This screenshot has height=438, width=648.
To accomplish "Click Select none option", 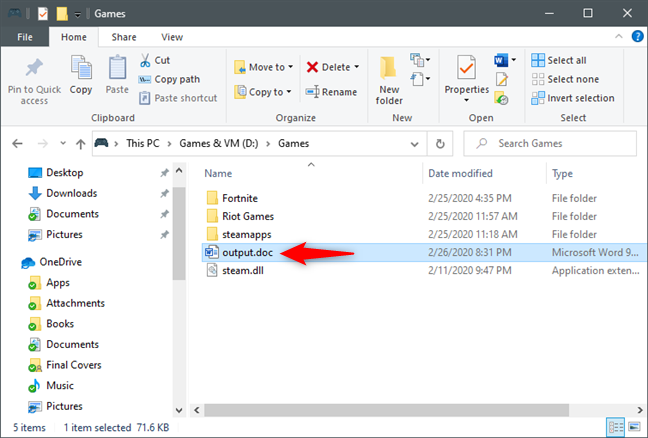I will (x=565, y=79).
